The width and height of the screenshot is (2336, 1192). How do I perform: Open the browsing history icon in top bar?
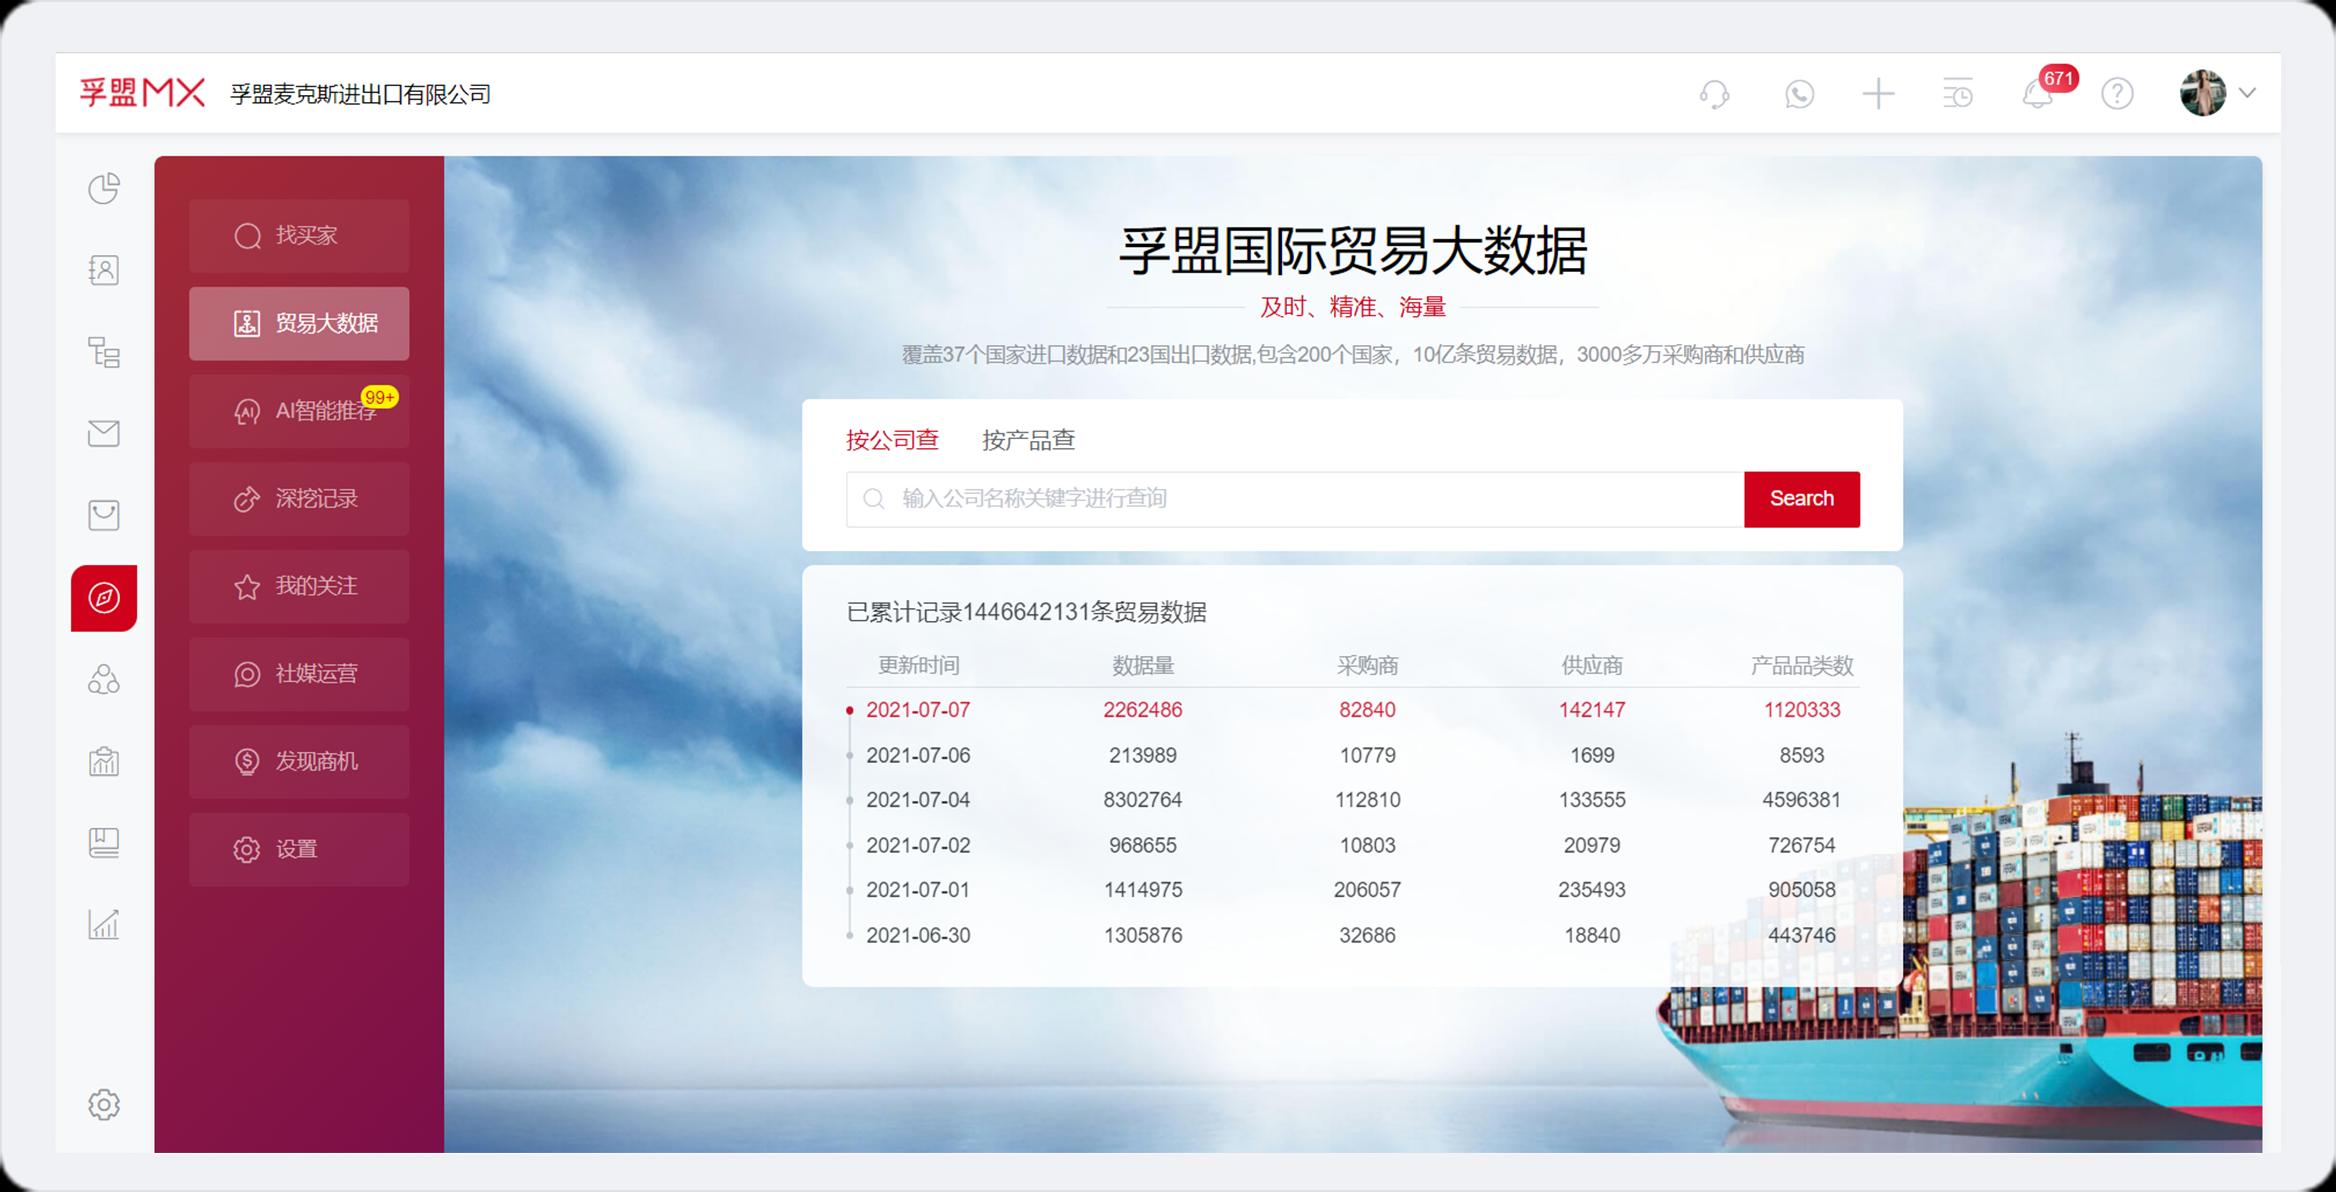(1957, 93)
